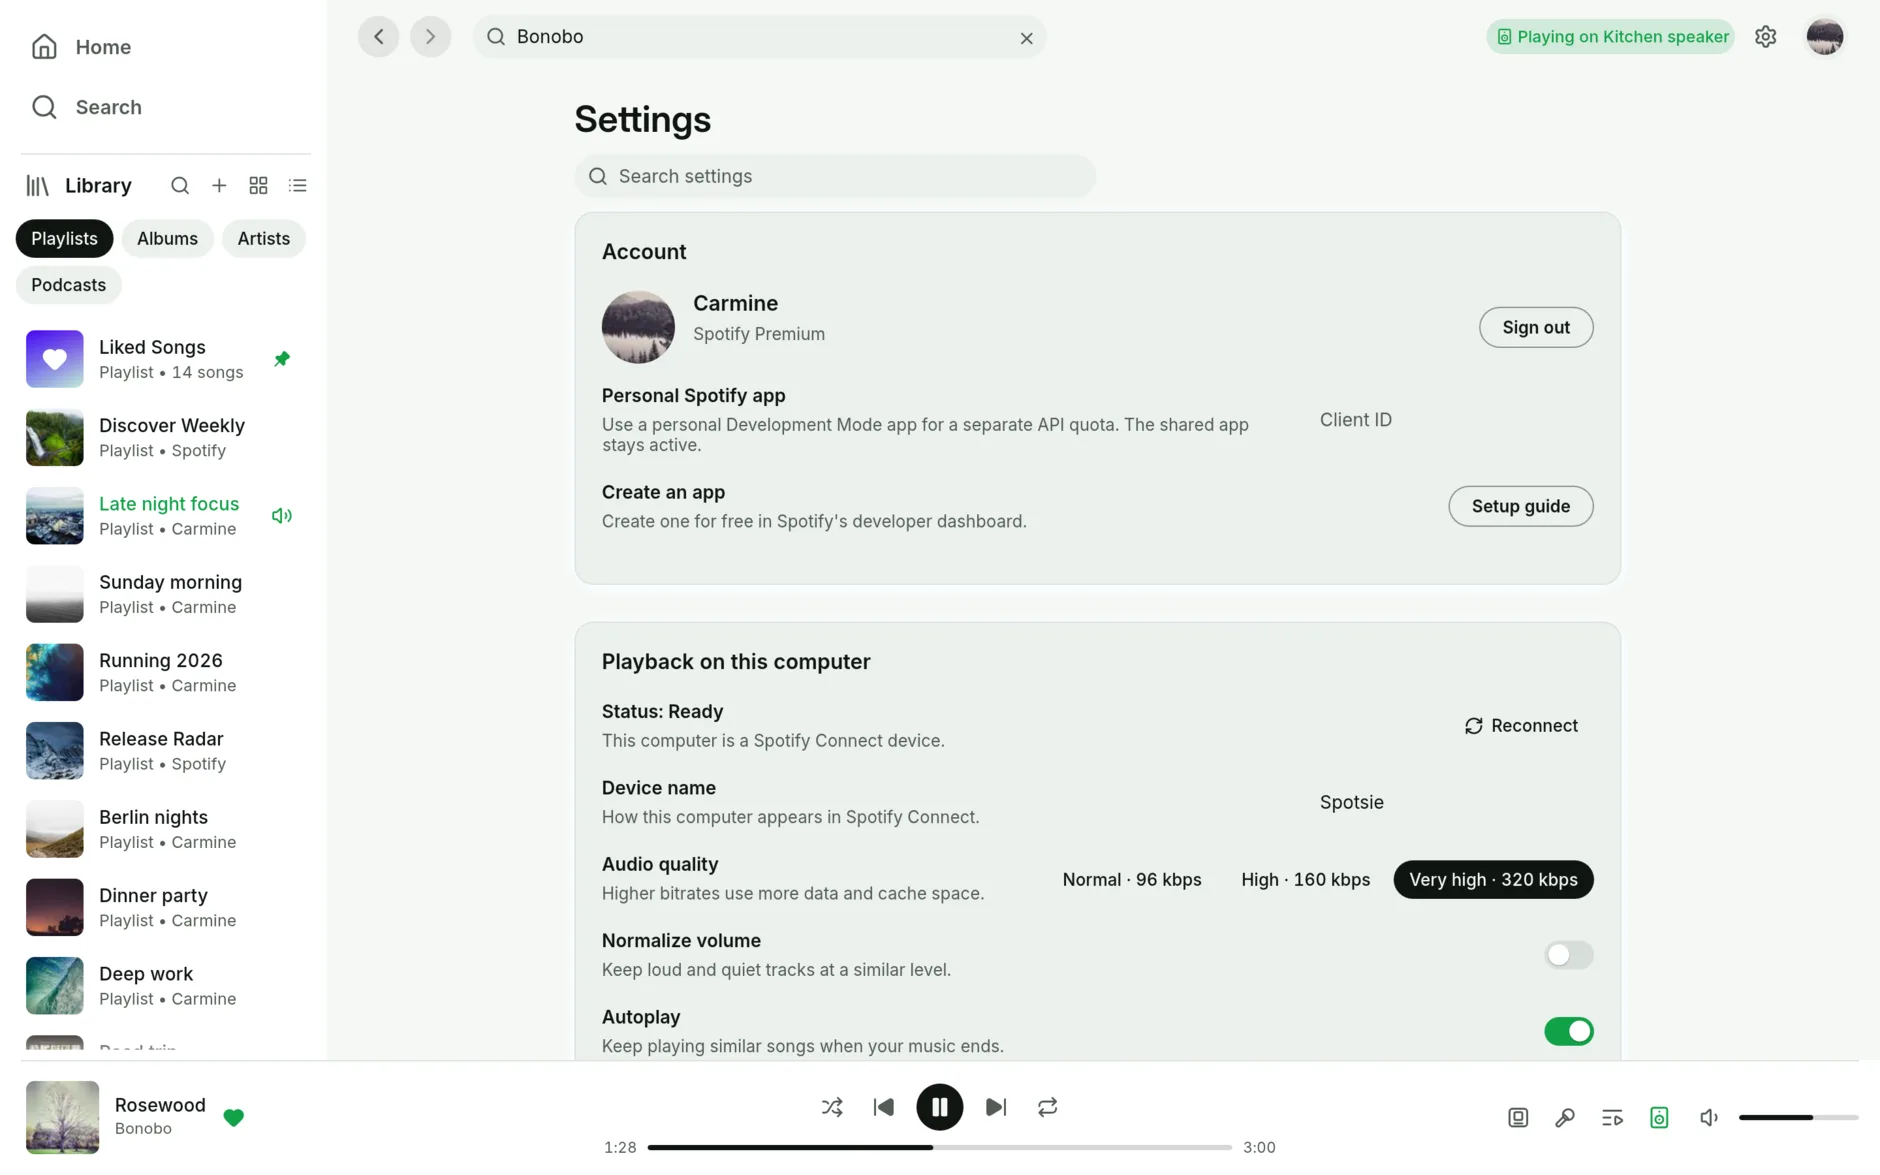Image resolution: width=1880 pixels, height=1175 pixels.
Task: Select Normal 96 kbps audio quality
Action: (x=1132, y=880)
